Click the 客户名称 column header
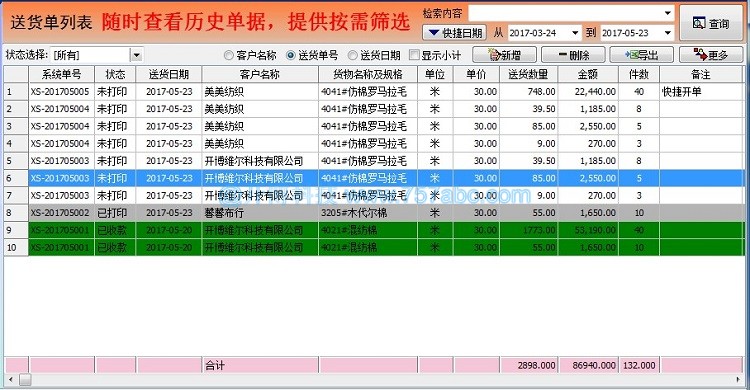This screenshot has width=750, height=390. (260, 74)
